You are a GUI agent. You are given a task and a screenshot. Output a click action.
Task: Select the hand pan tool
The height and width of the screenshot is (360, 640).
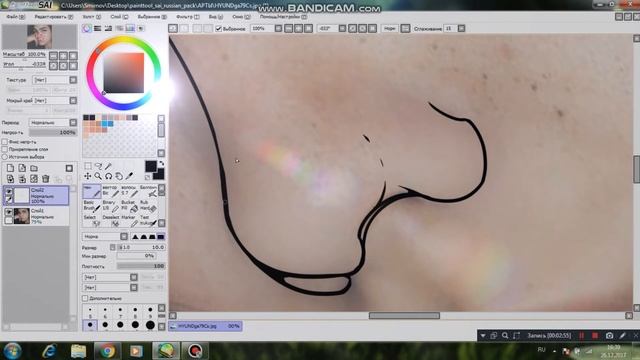pos(119,176)
